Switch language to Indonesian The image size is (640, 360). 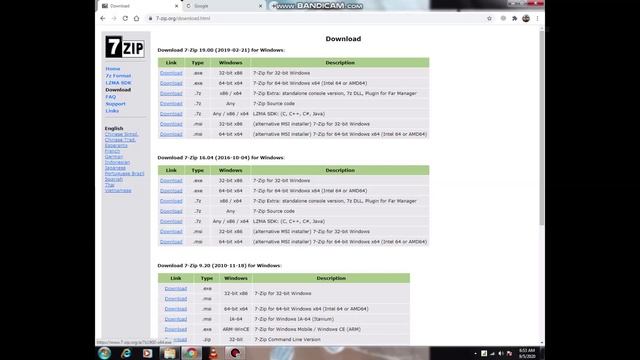pyautogui.click(x=117, y=162)
